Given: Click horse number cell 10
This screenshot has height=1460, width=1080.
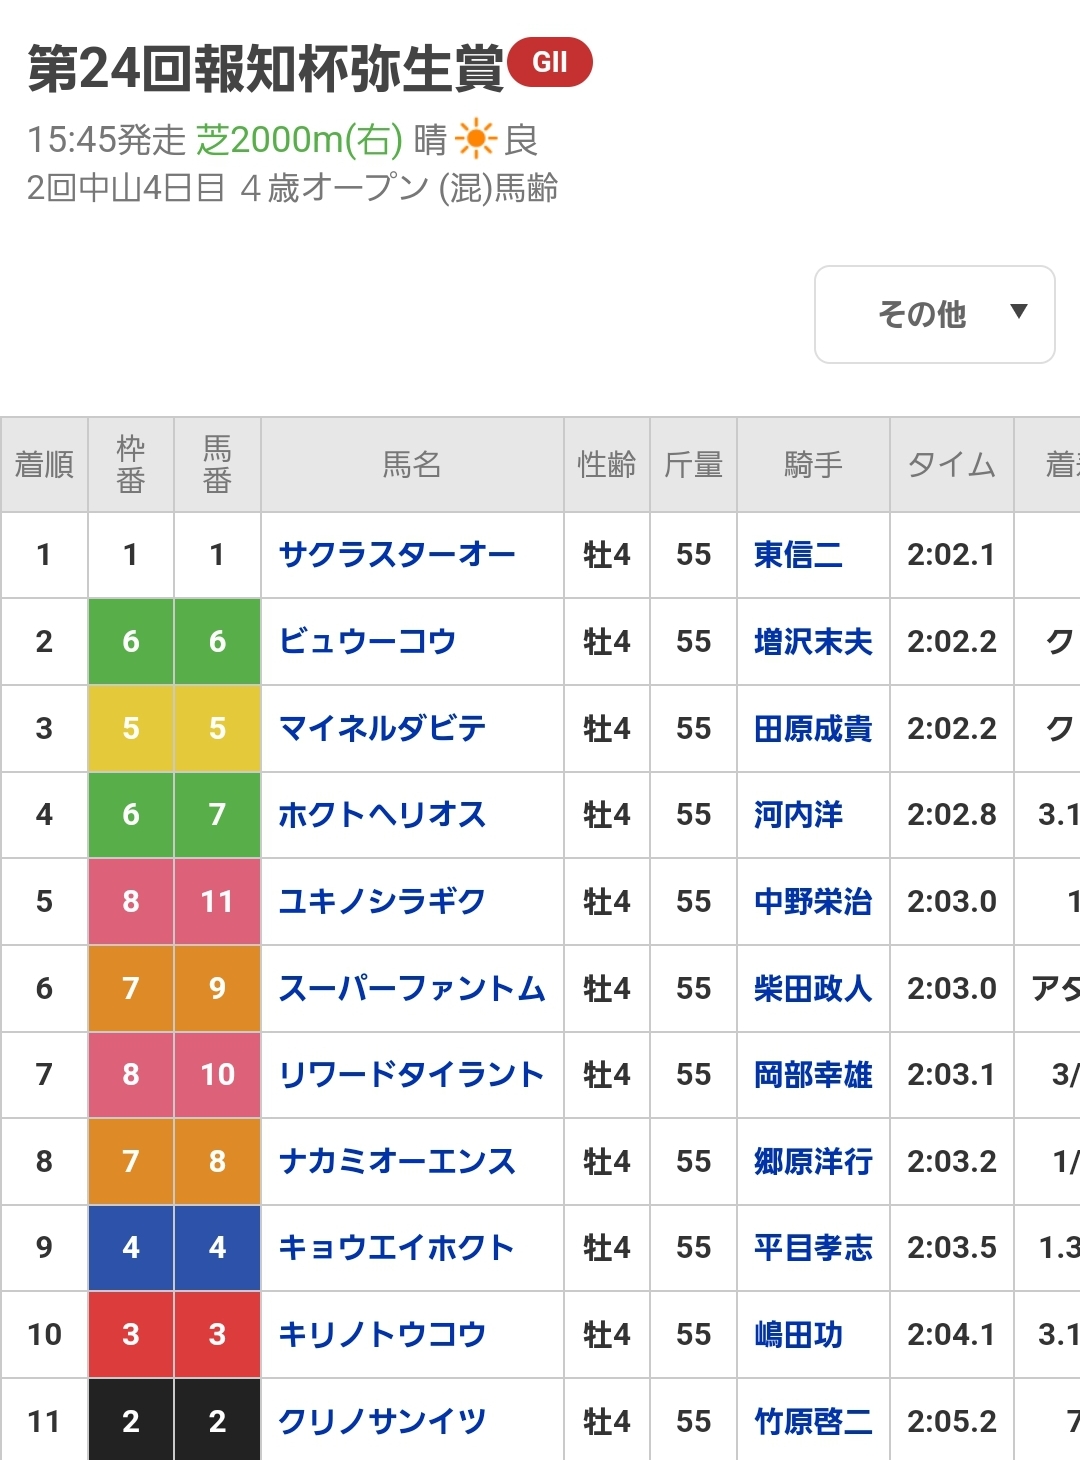Looking at the screenshot, I should [x=218, y=1074].
